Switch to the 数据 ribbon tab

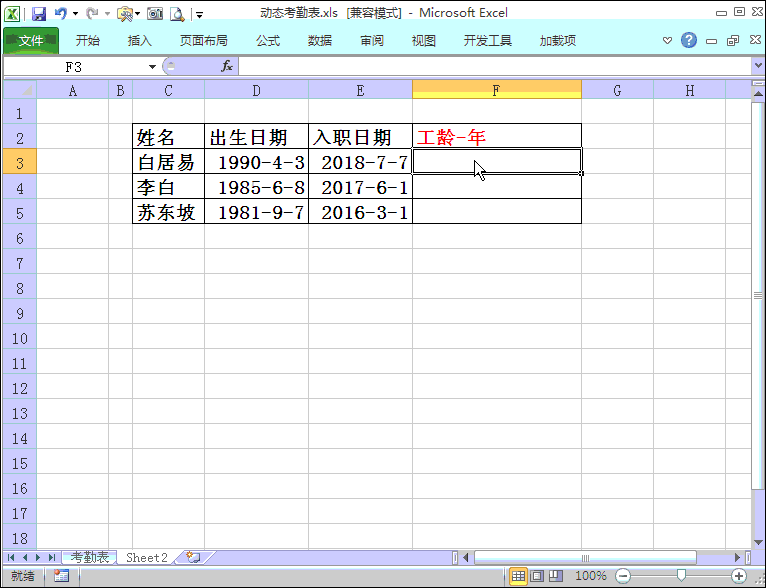pyautogui.click(x=320, y=41)
